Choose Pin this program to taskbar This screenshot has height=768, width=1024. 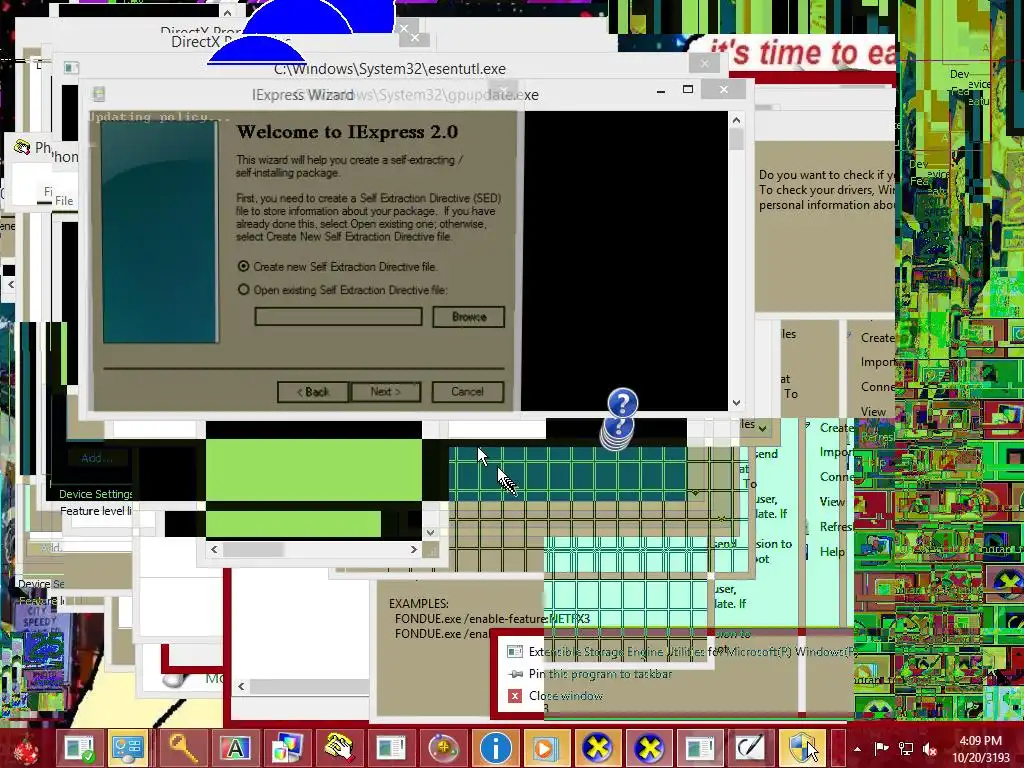click(600, 674)
